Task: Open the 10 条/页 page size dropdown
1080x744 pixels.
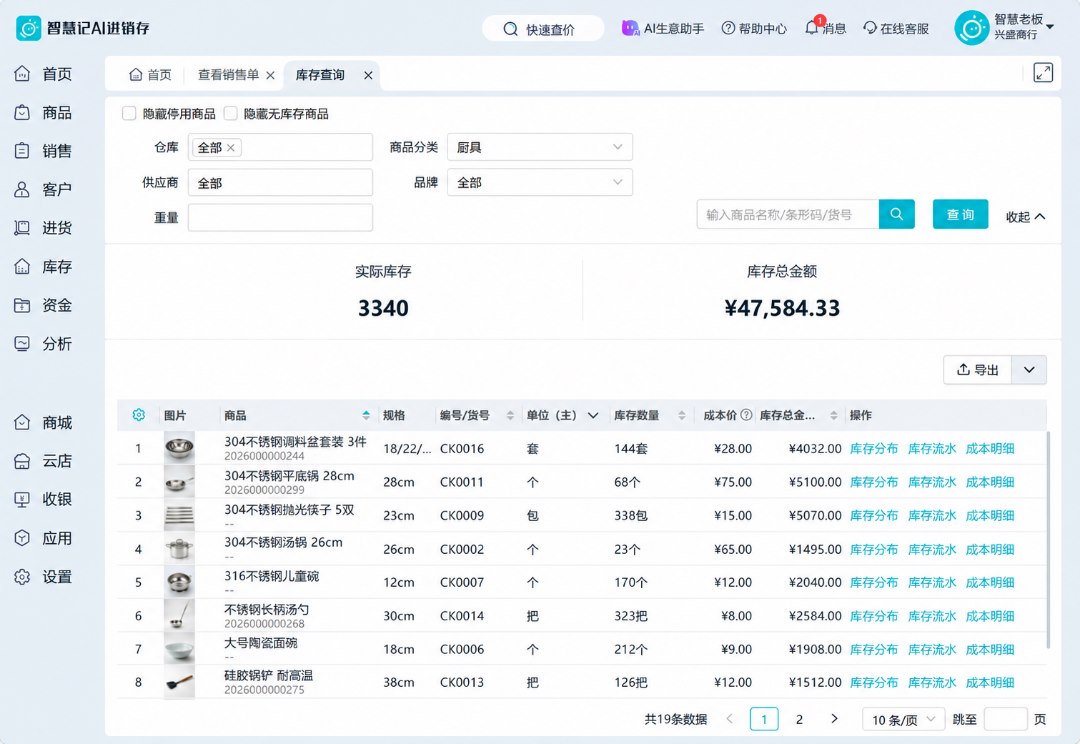Action: 903,719
